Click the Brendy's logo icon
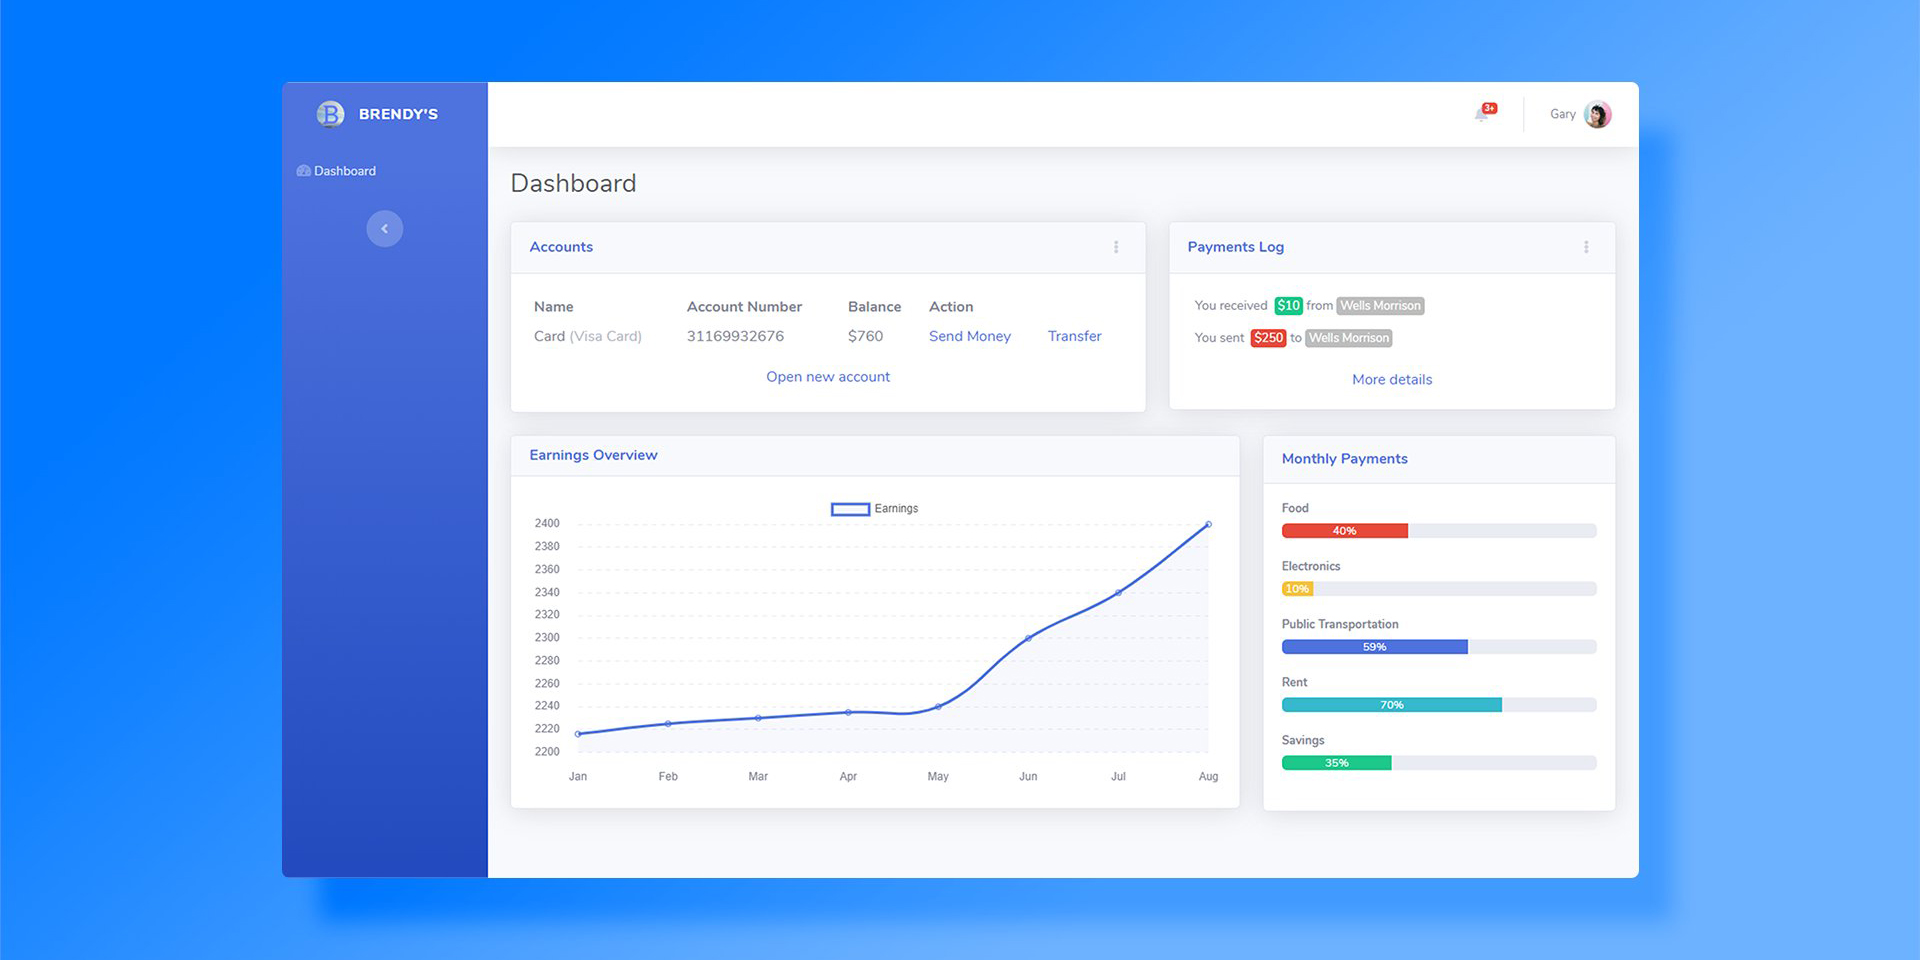The image size is (1920, 960). [x=331, y=114]
